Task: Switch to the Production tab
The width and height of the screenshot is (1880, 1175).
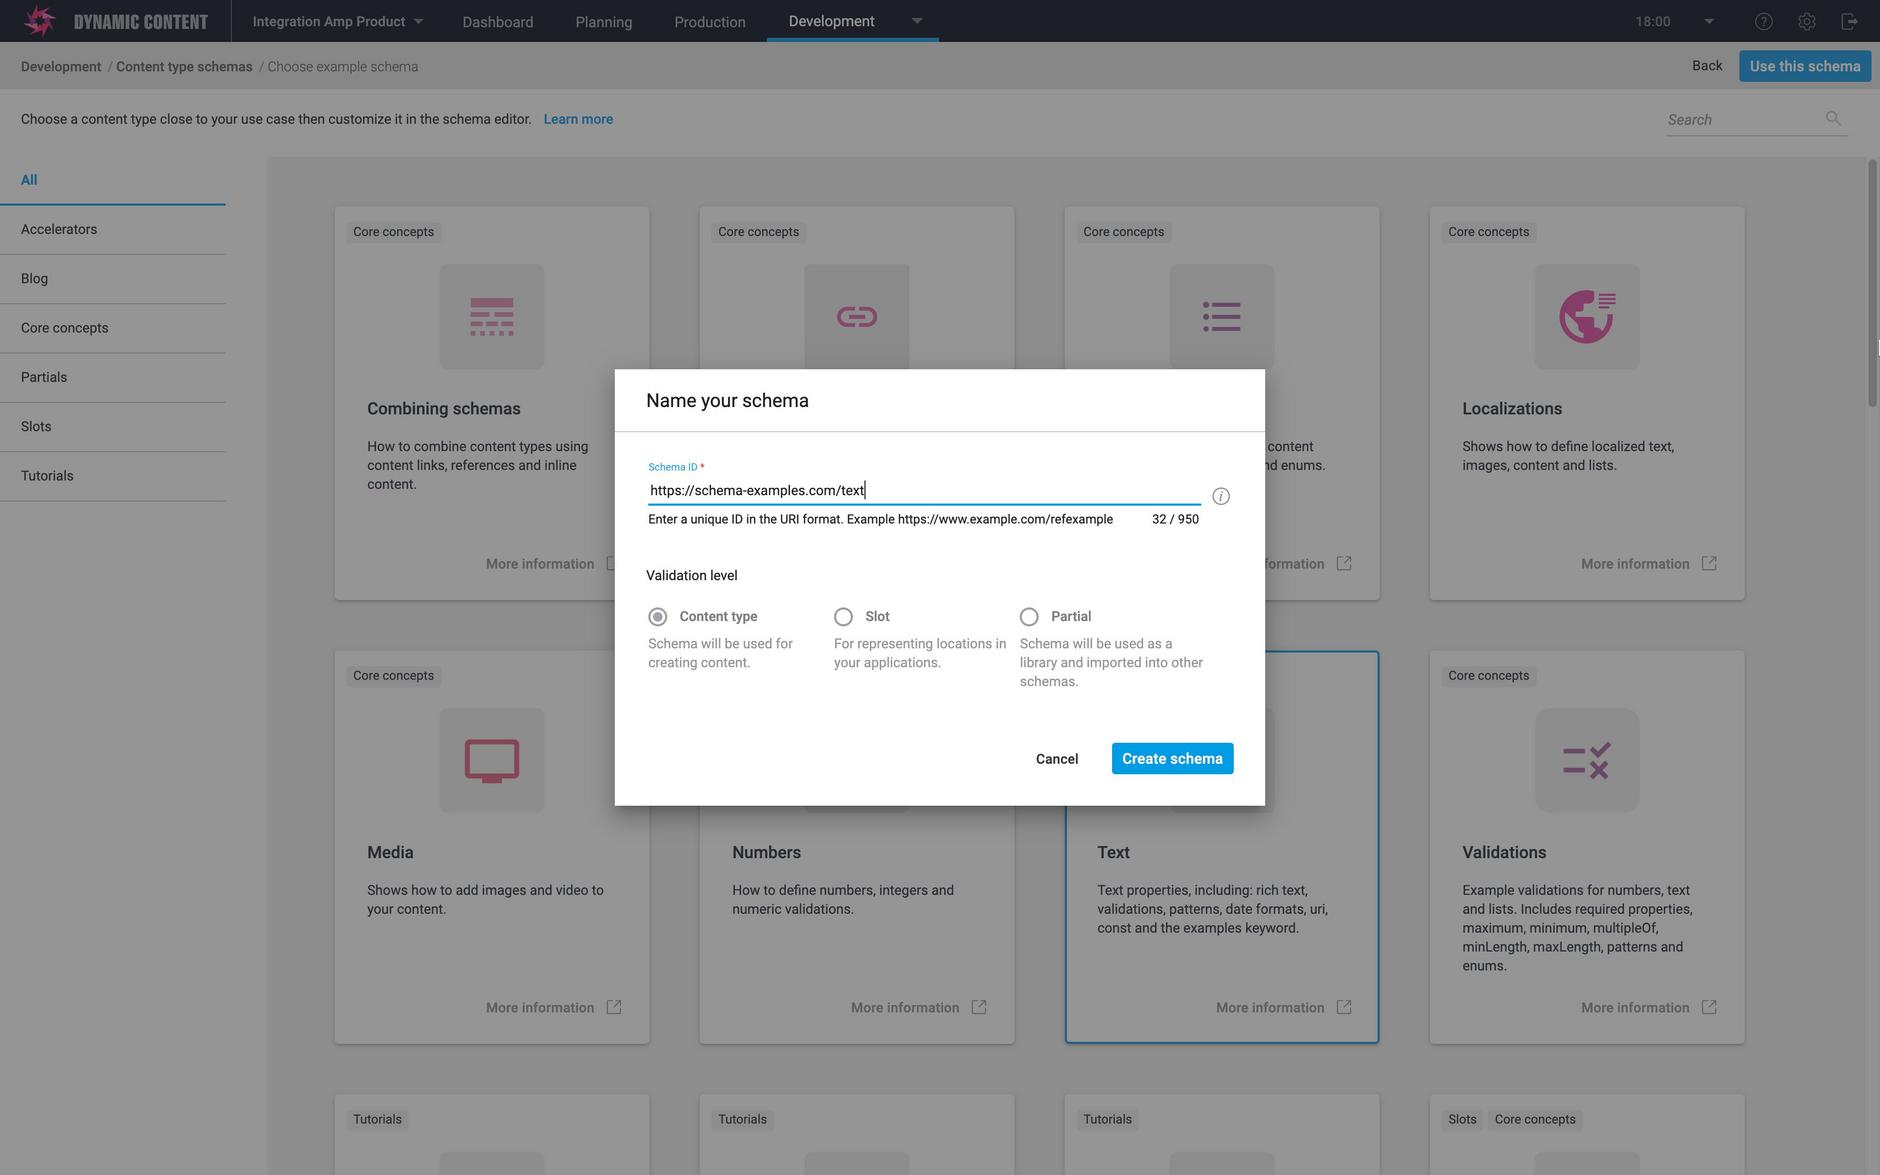Action: (x=709, y=22)
